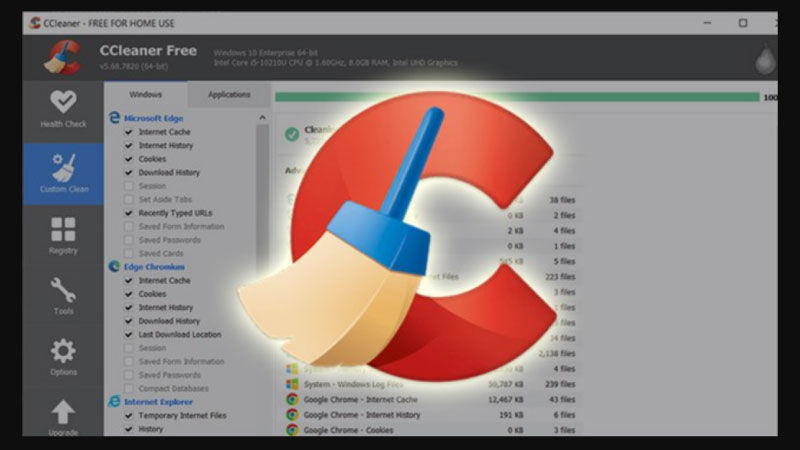Click the 223 files count
This screenshot has height=450, width=800.
560,277
